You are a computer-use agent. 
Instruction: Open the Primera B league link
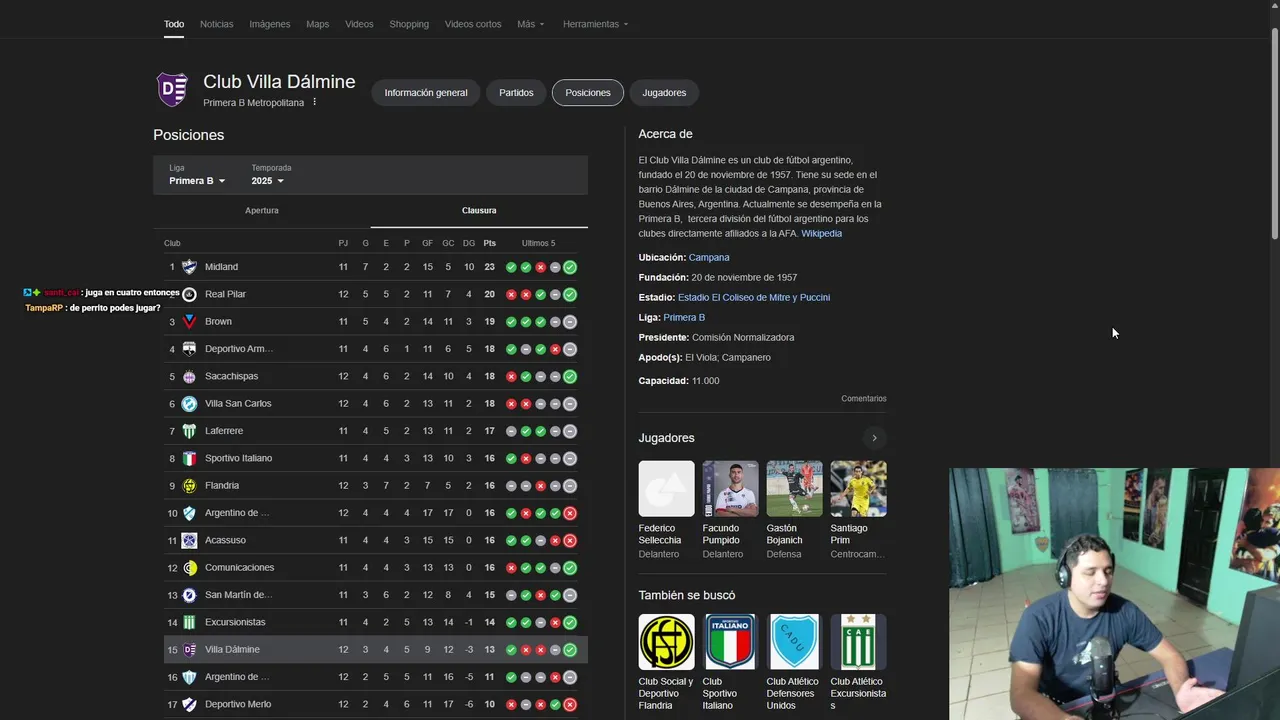coord(684,317)
